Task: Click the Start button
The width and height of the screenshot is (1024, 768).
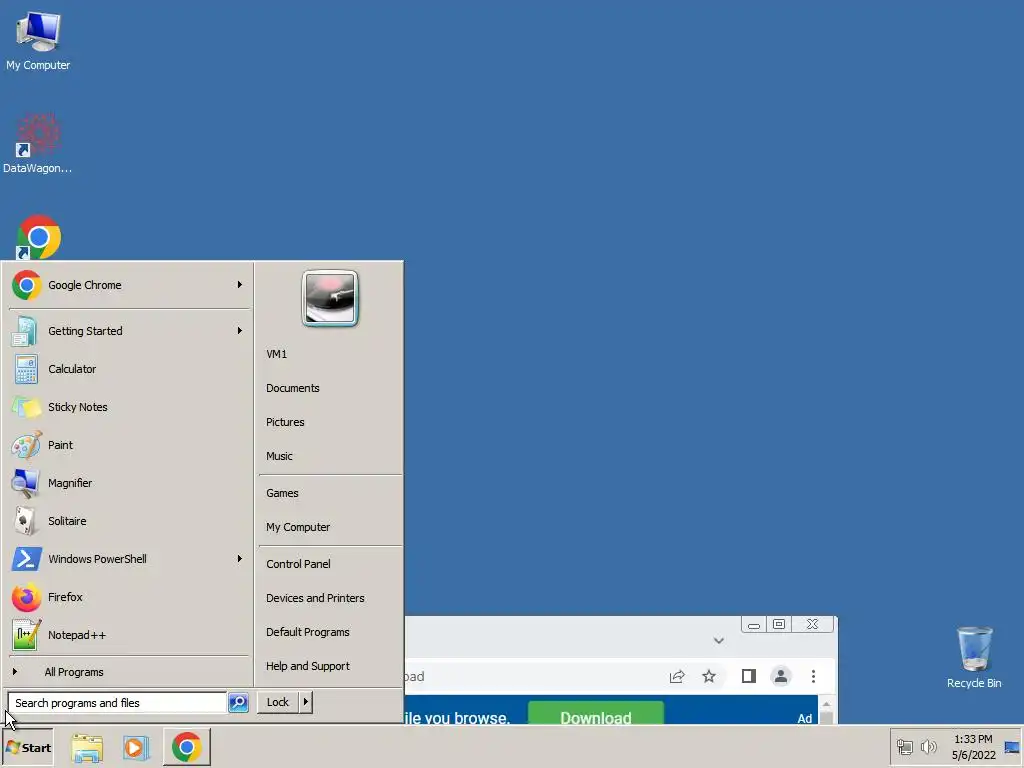Action: [x=27, y=748]
